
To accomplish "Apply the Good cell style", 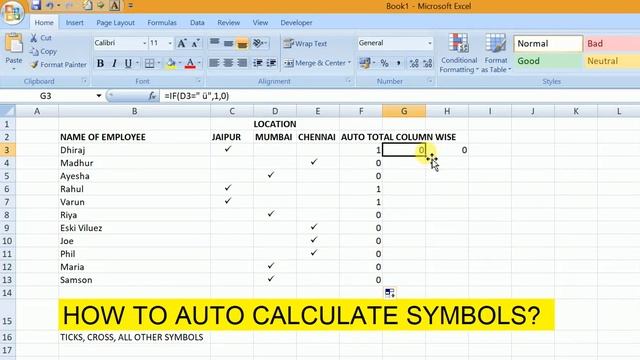I will (x=548, y=61).
